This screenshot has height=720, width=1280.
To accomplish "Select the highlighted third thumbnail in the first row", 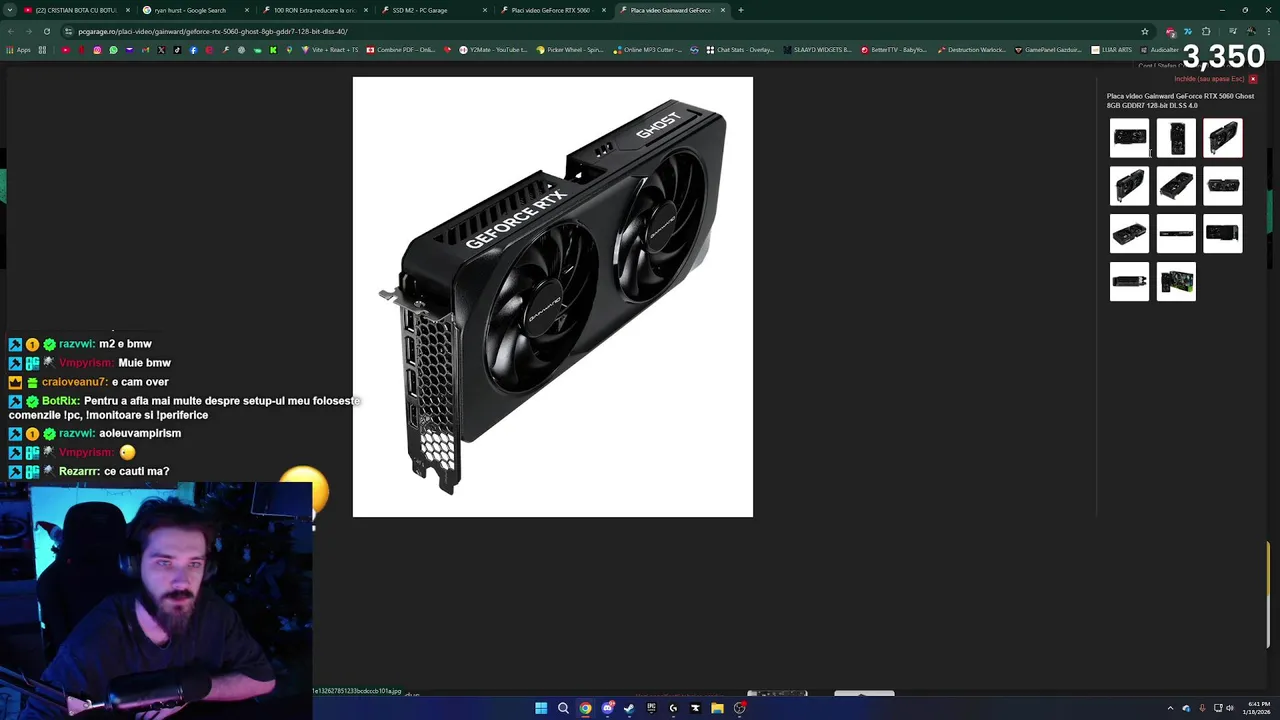I will 1223,138.
